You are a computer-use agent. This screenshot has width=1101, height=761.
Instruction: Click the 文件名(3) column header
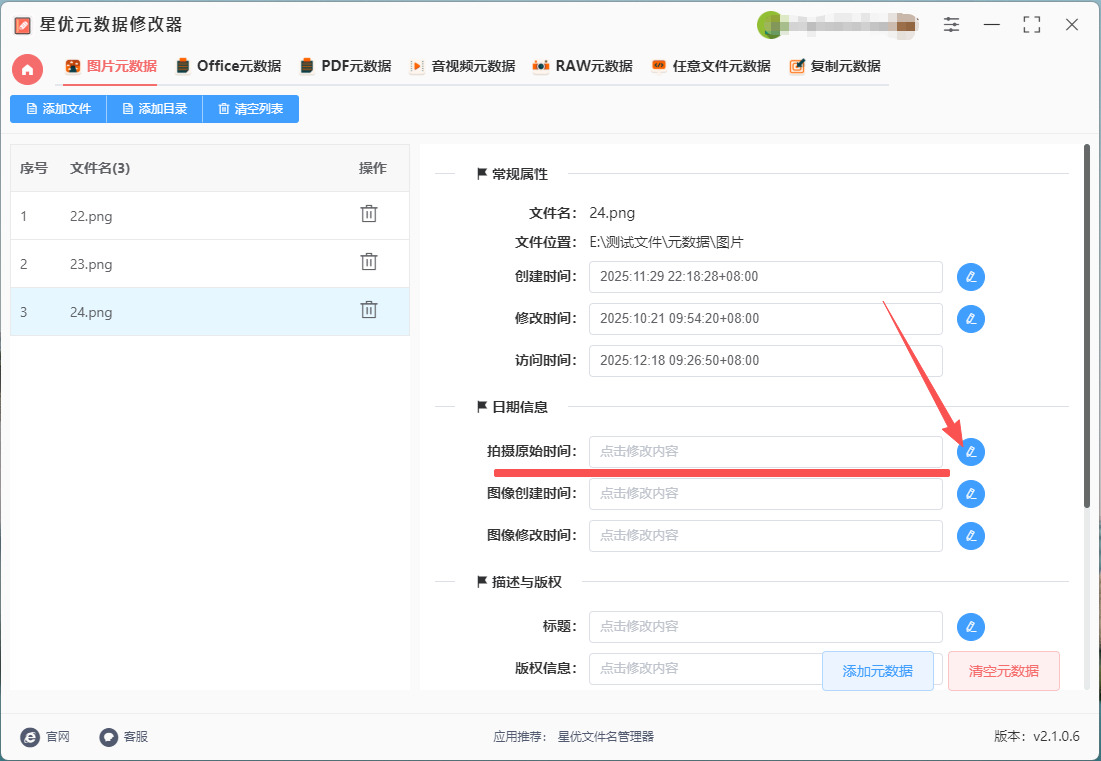click(100, 168)
